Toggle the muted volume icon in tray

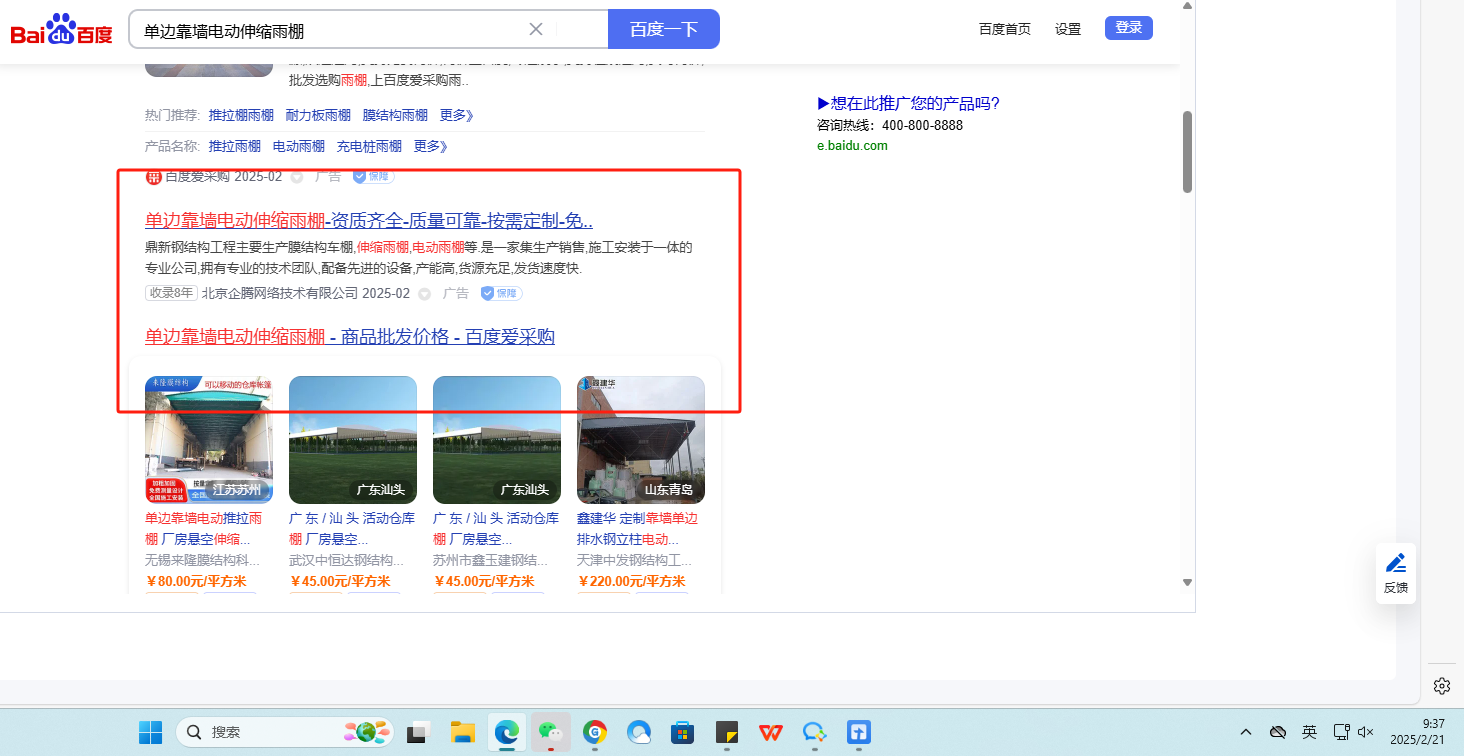click(x=1366, y=732)
